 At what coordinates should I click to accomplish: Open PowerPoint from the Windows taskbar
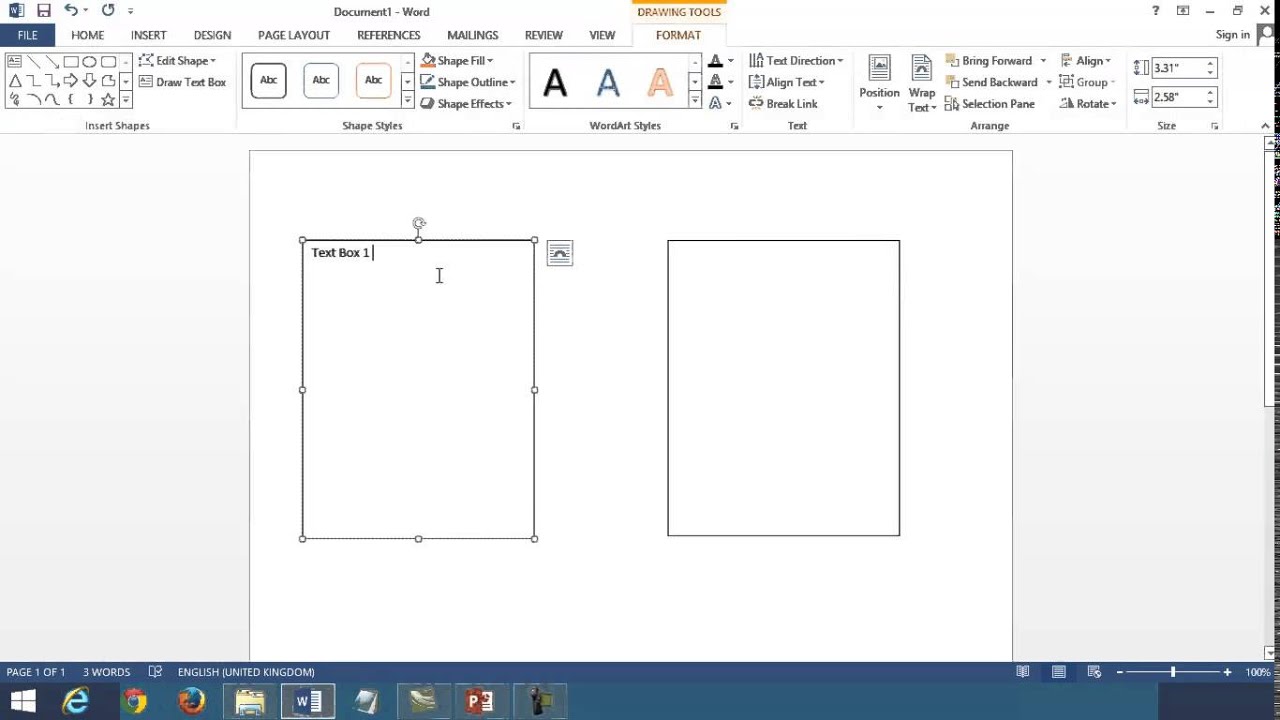coord(480,702)
